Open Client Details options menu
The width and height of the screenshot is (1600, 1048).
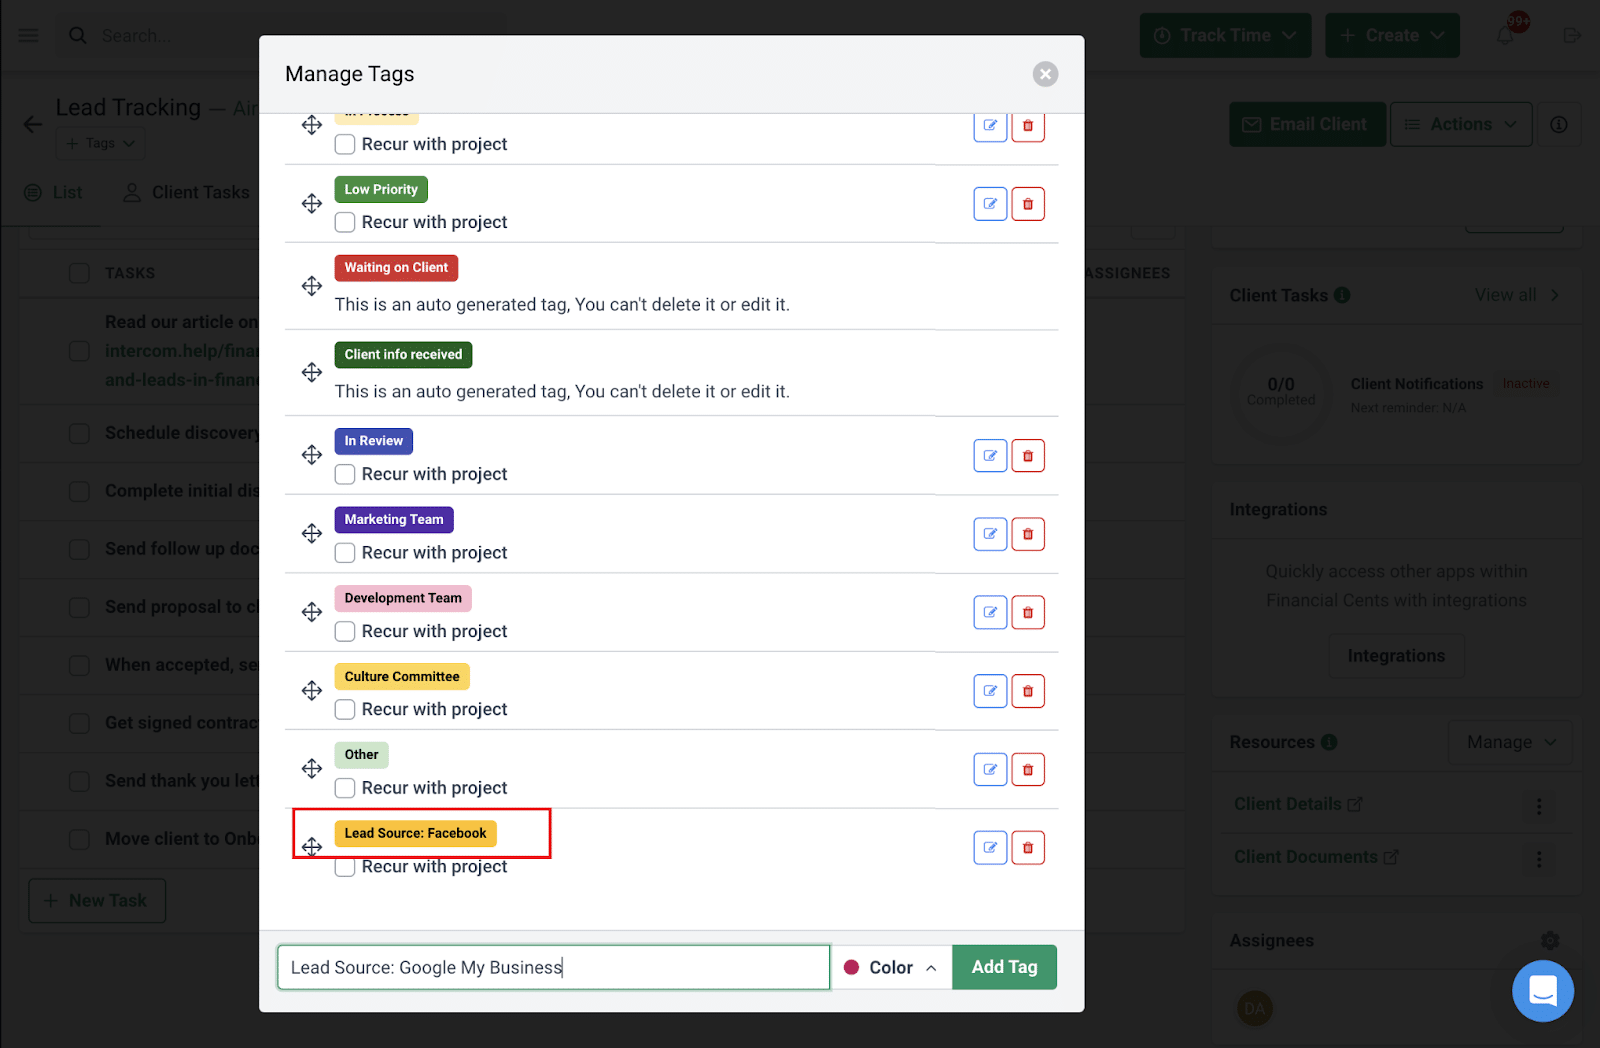1539,806
